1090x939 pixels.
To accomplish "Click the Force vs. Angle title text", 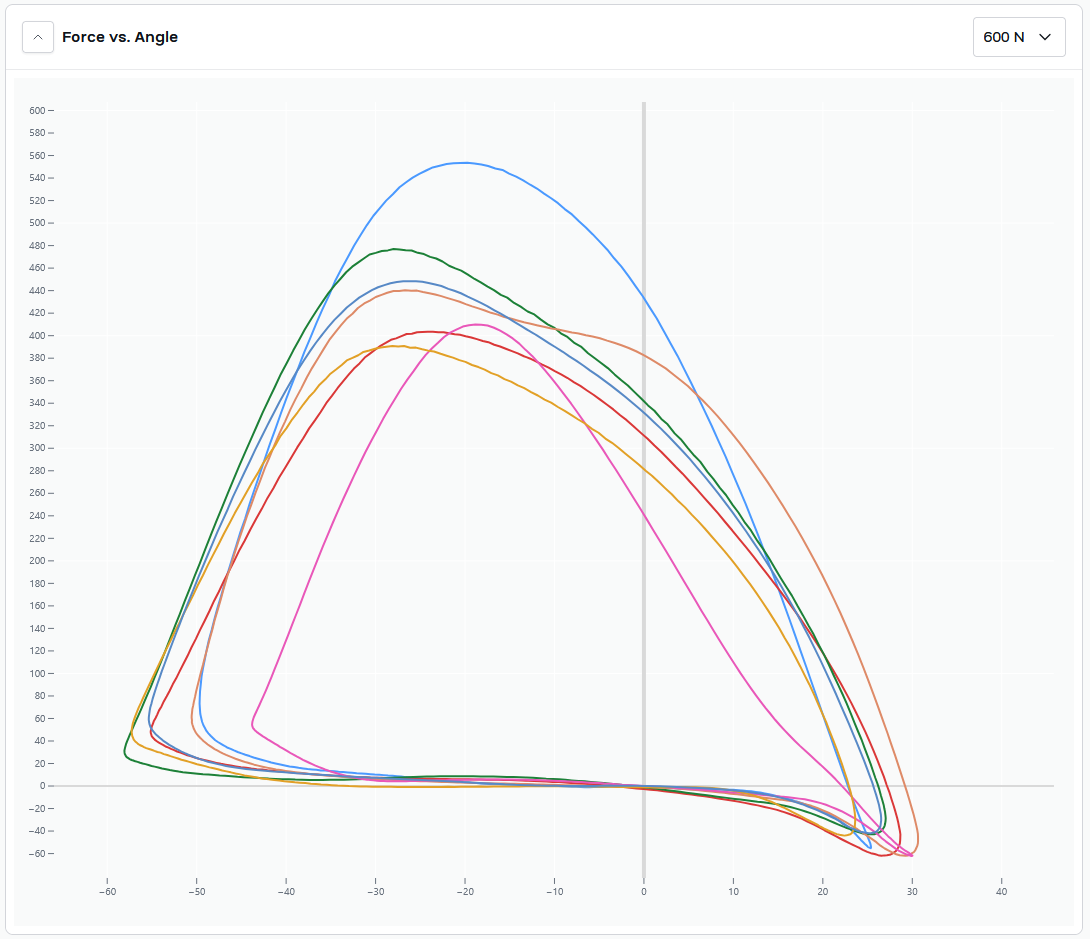I will 120,37.
